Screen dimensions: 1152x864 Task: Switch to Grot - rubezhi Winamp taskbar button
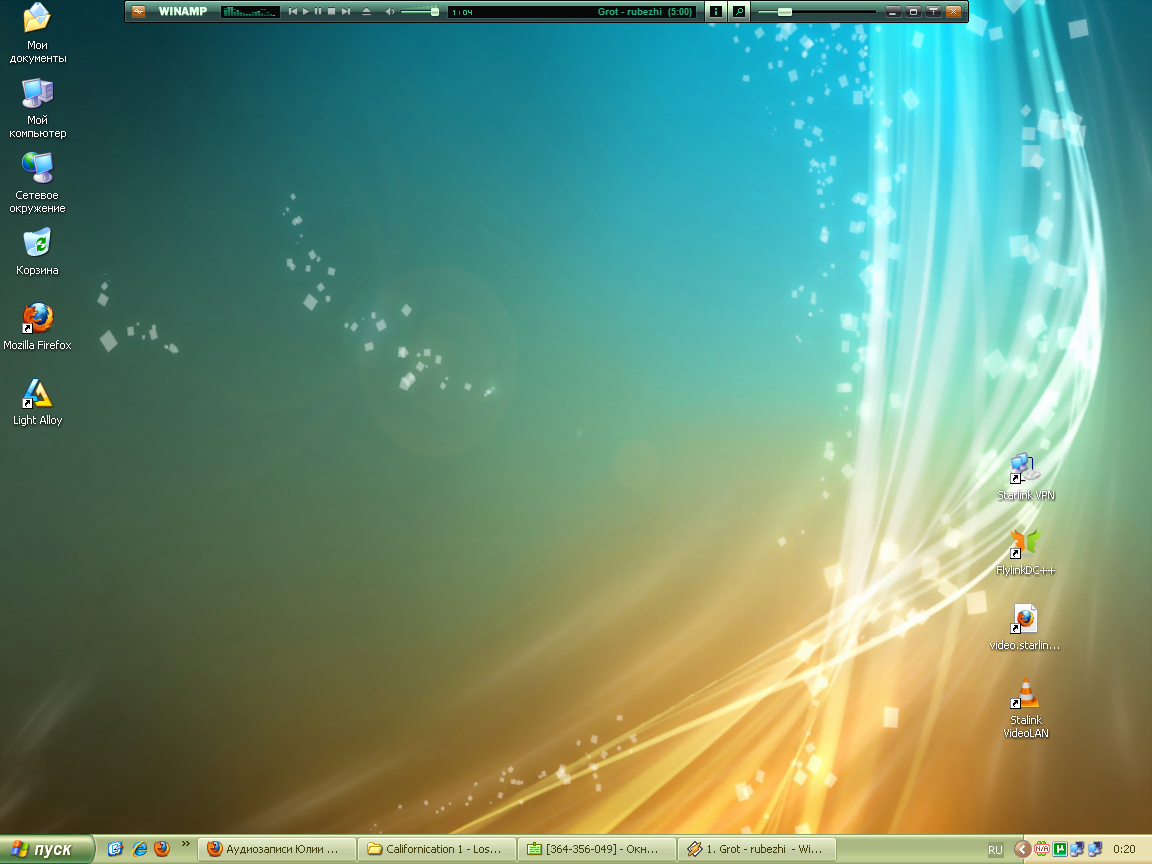click(758, 849)
